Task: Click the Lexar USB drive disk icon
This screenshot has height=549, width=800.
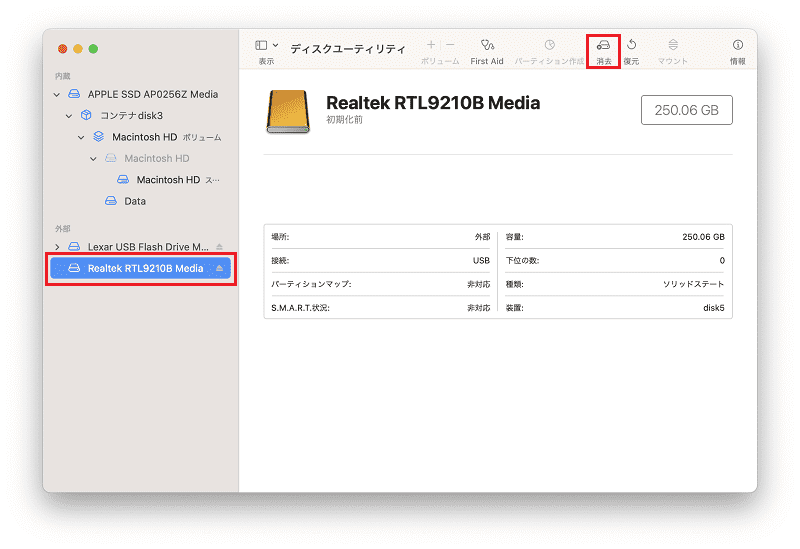Action: coord(74,246)
